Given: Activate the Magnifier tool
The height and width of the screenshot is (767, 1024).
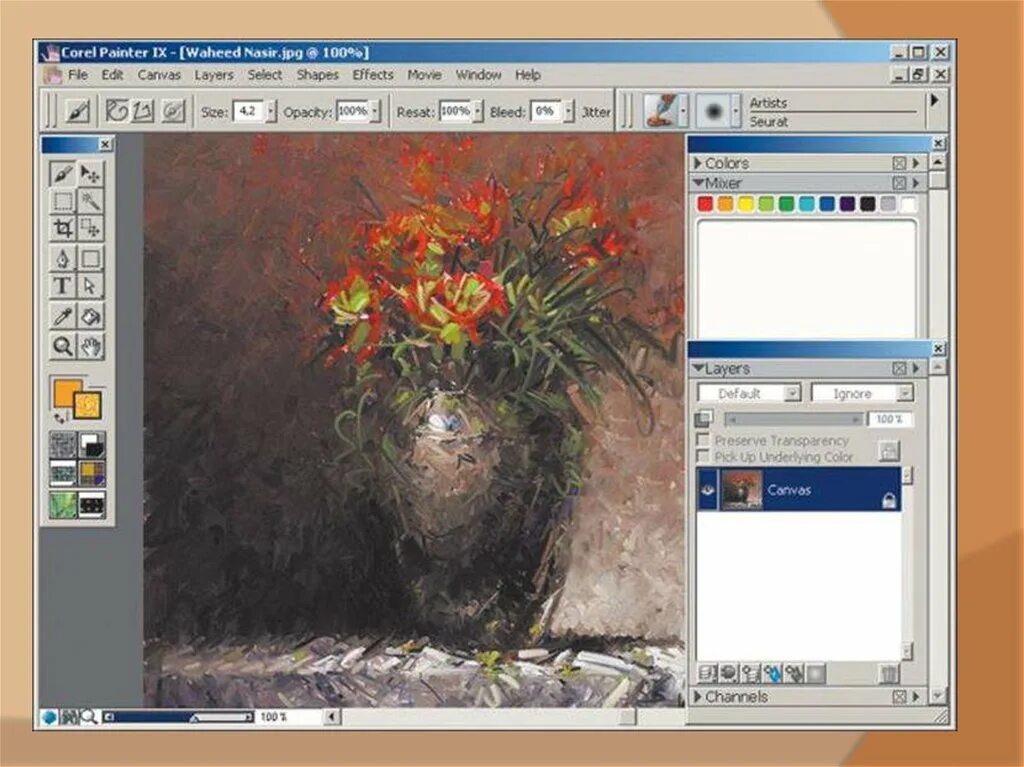Looking at the screenshot, I should click(63, 346).
